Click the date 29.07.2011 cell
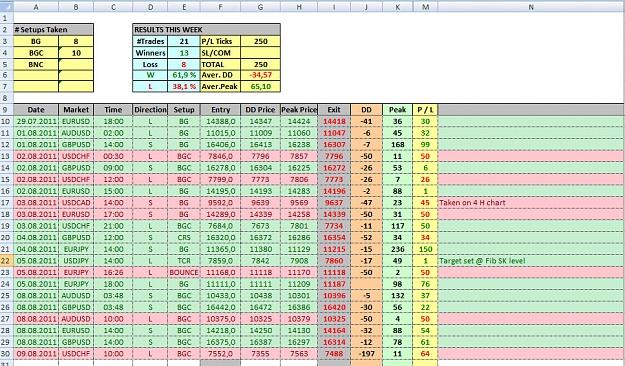Screen dimensions: 625x366 tap(36, 122)
